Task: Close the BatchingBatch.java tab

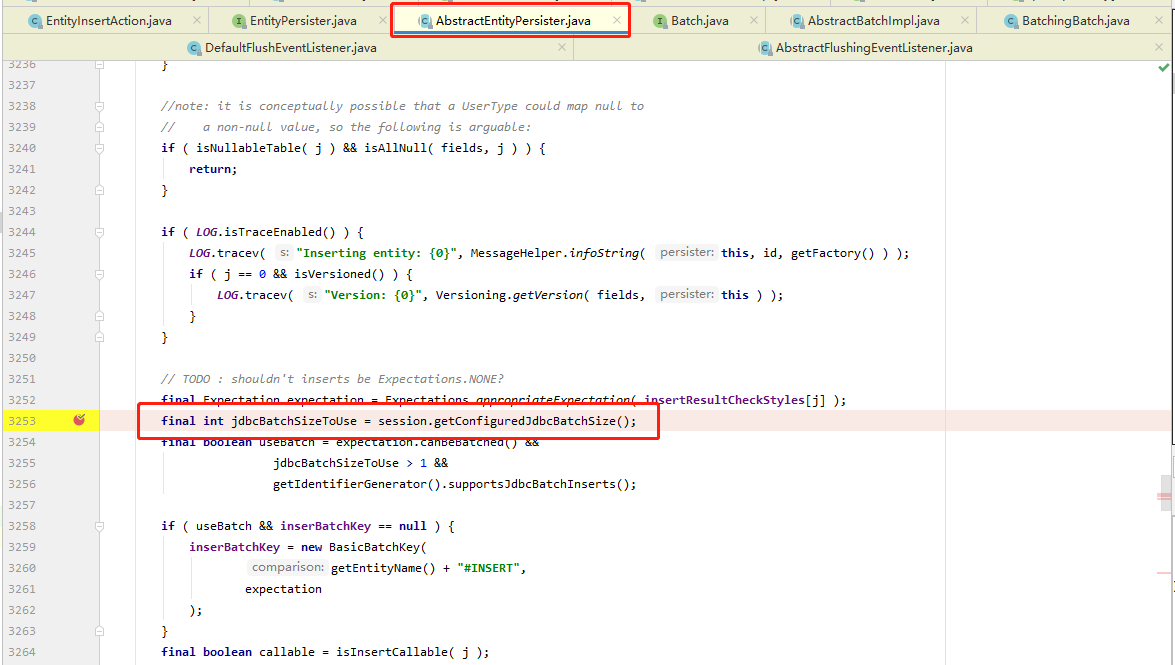Action: tap(1159, 20)
